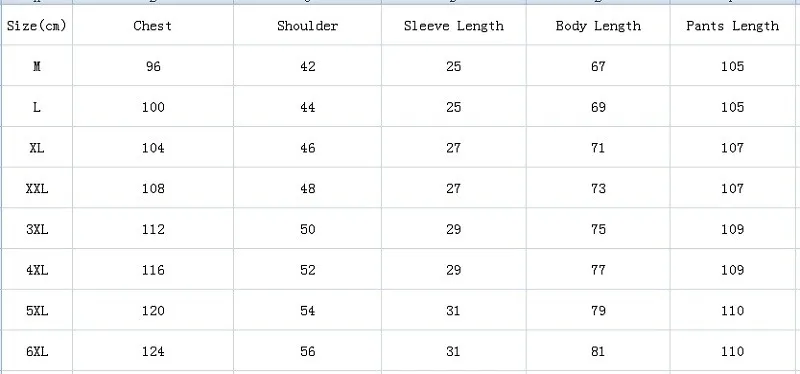
Task: Select shoulder value 56 cell
Action: tap(308, 351)
